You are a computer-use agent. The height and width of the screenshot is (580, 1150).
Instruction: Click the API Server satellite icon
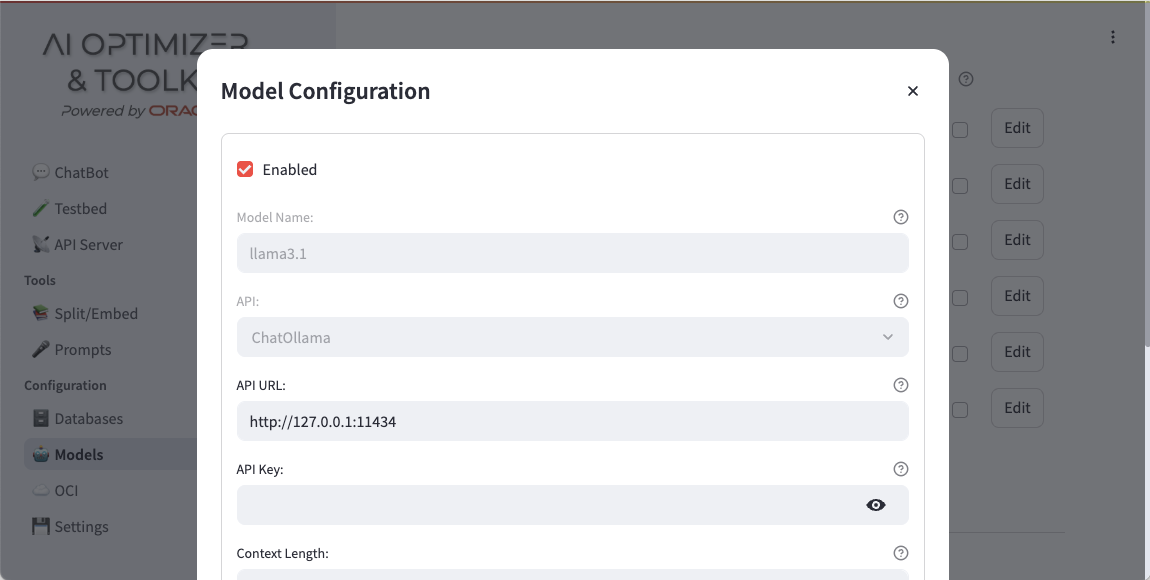click(x=41, y=244)
